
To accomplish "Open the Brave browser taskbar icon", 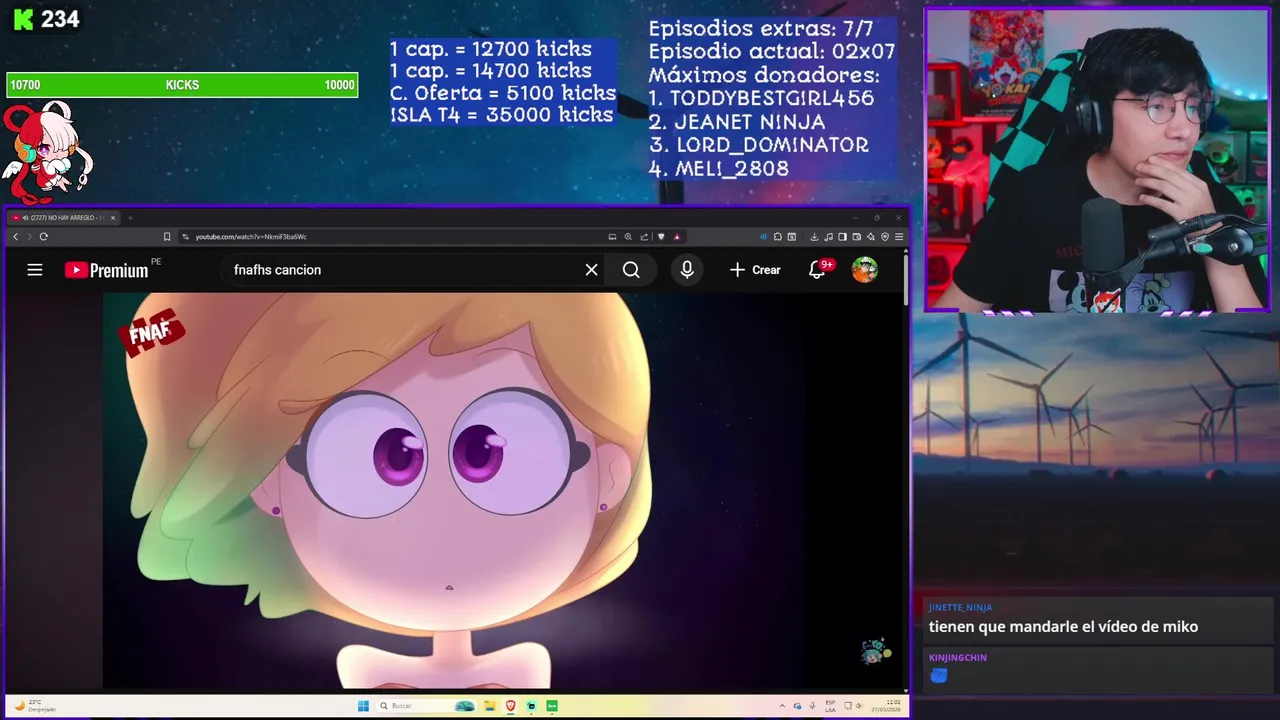I will [511, 706].
